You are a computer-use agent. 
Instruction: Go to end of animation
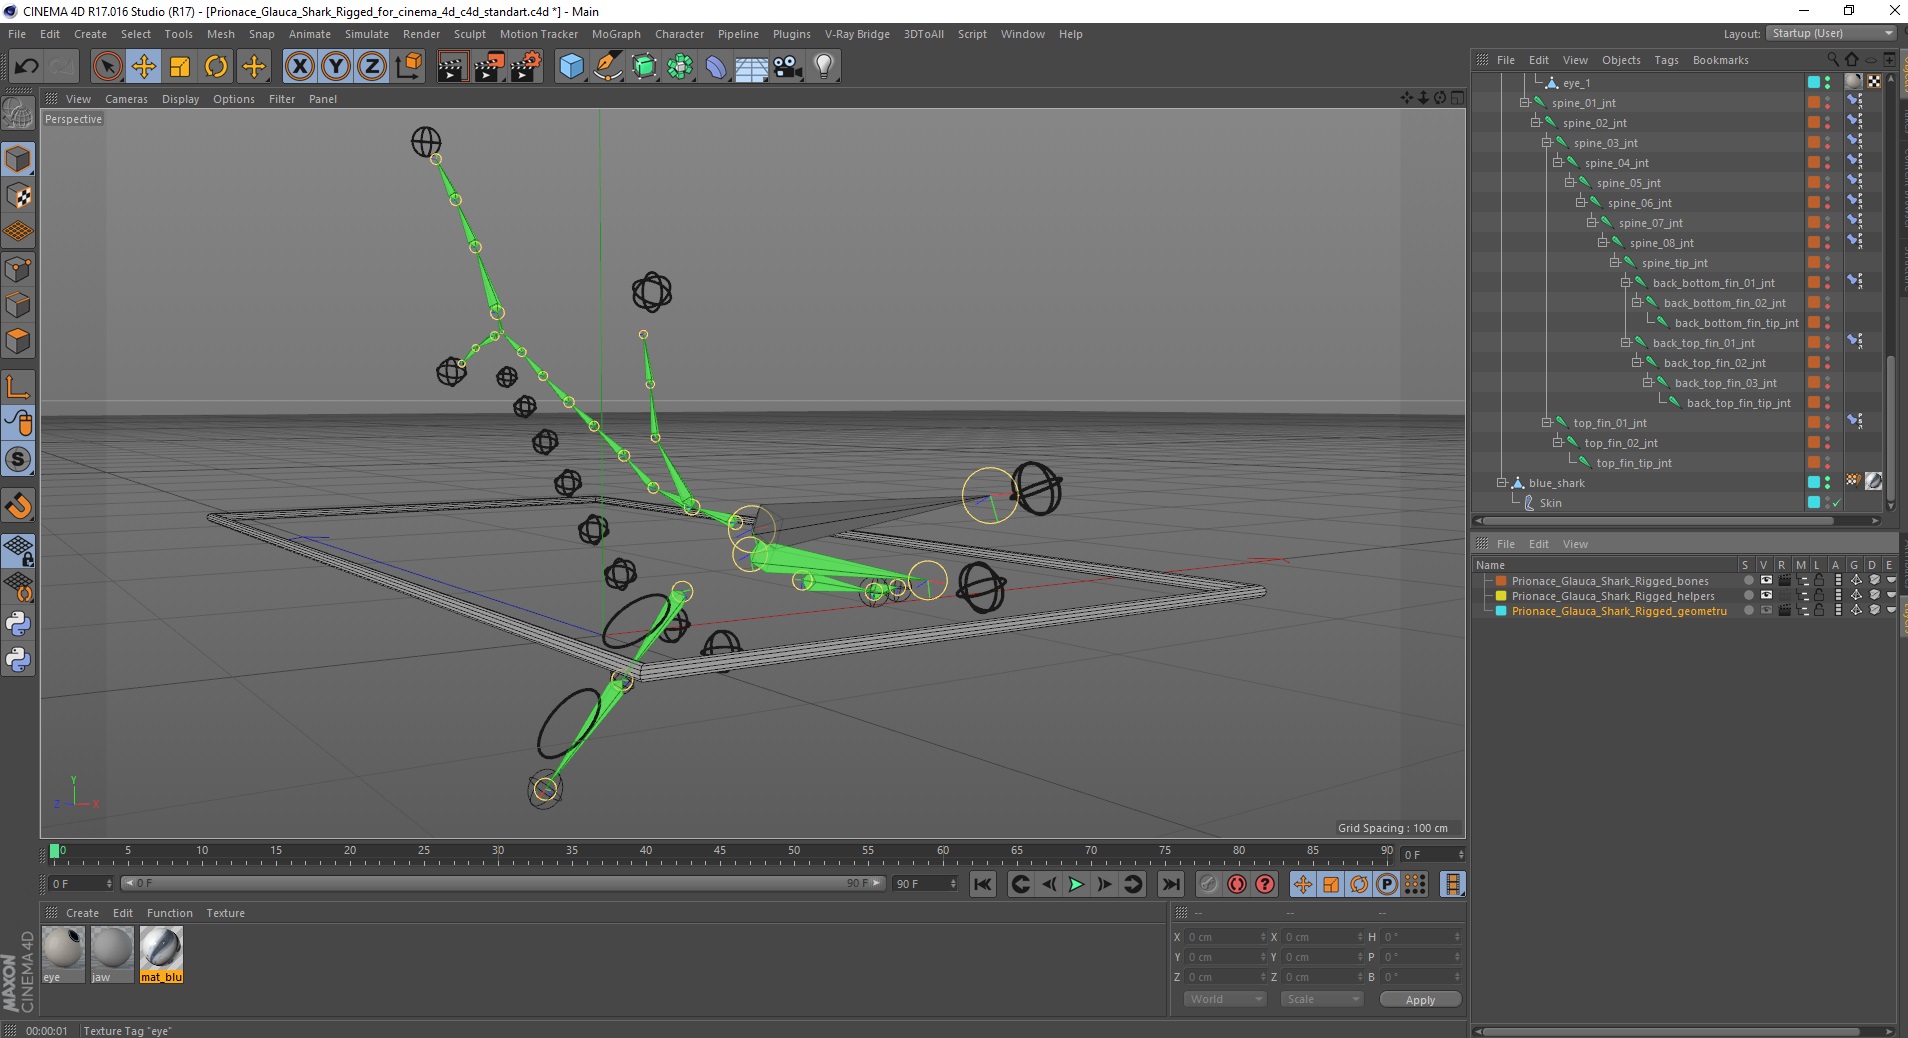point(1170,884)
